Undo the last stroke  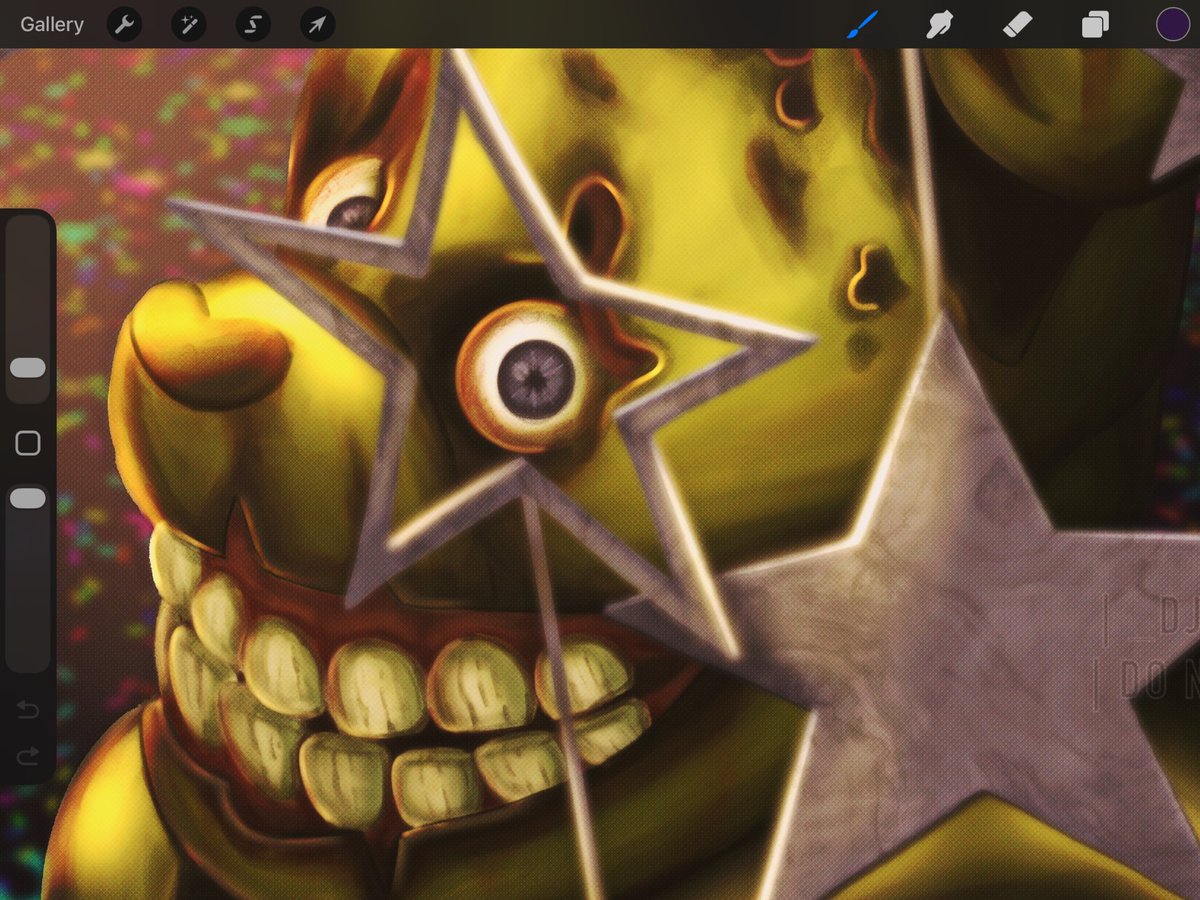point(28,710)
